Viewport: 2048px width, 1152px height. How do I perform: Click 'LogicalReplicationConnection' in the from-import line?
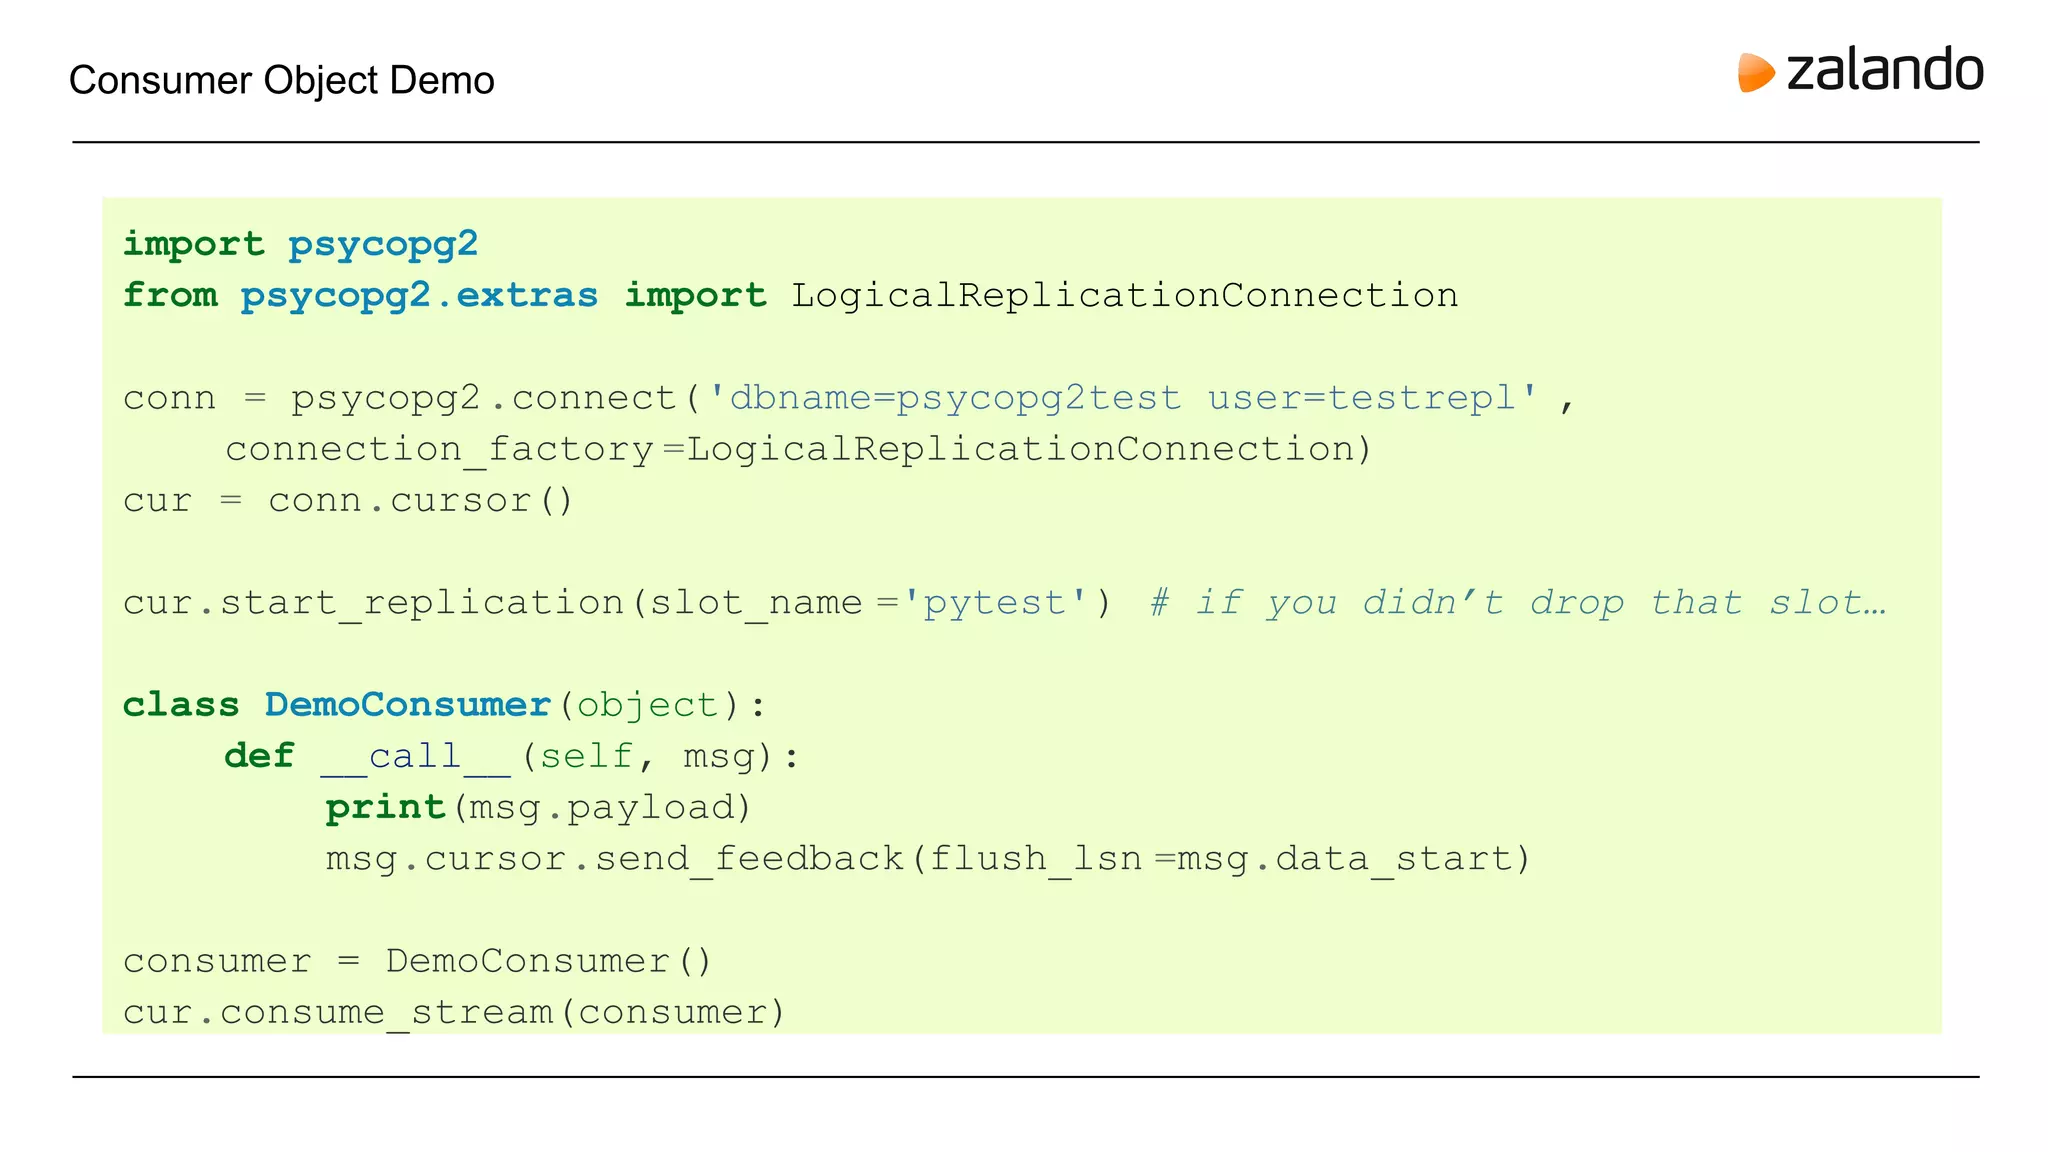click(1125, 295)
